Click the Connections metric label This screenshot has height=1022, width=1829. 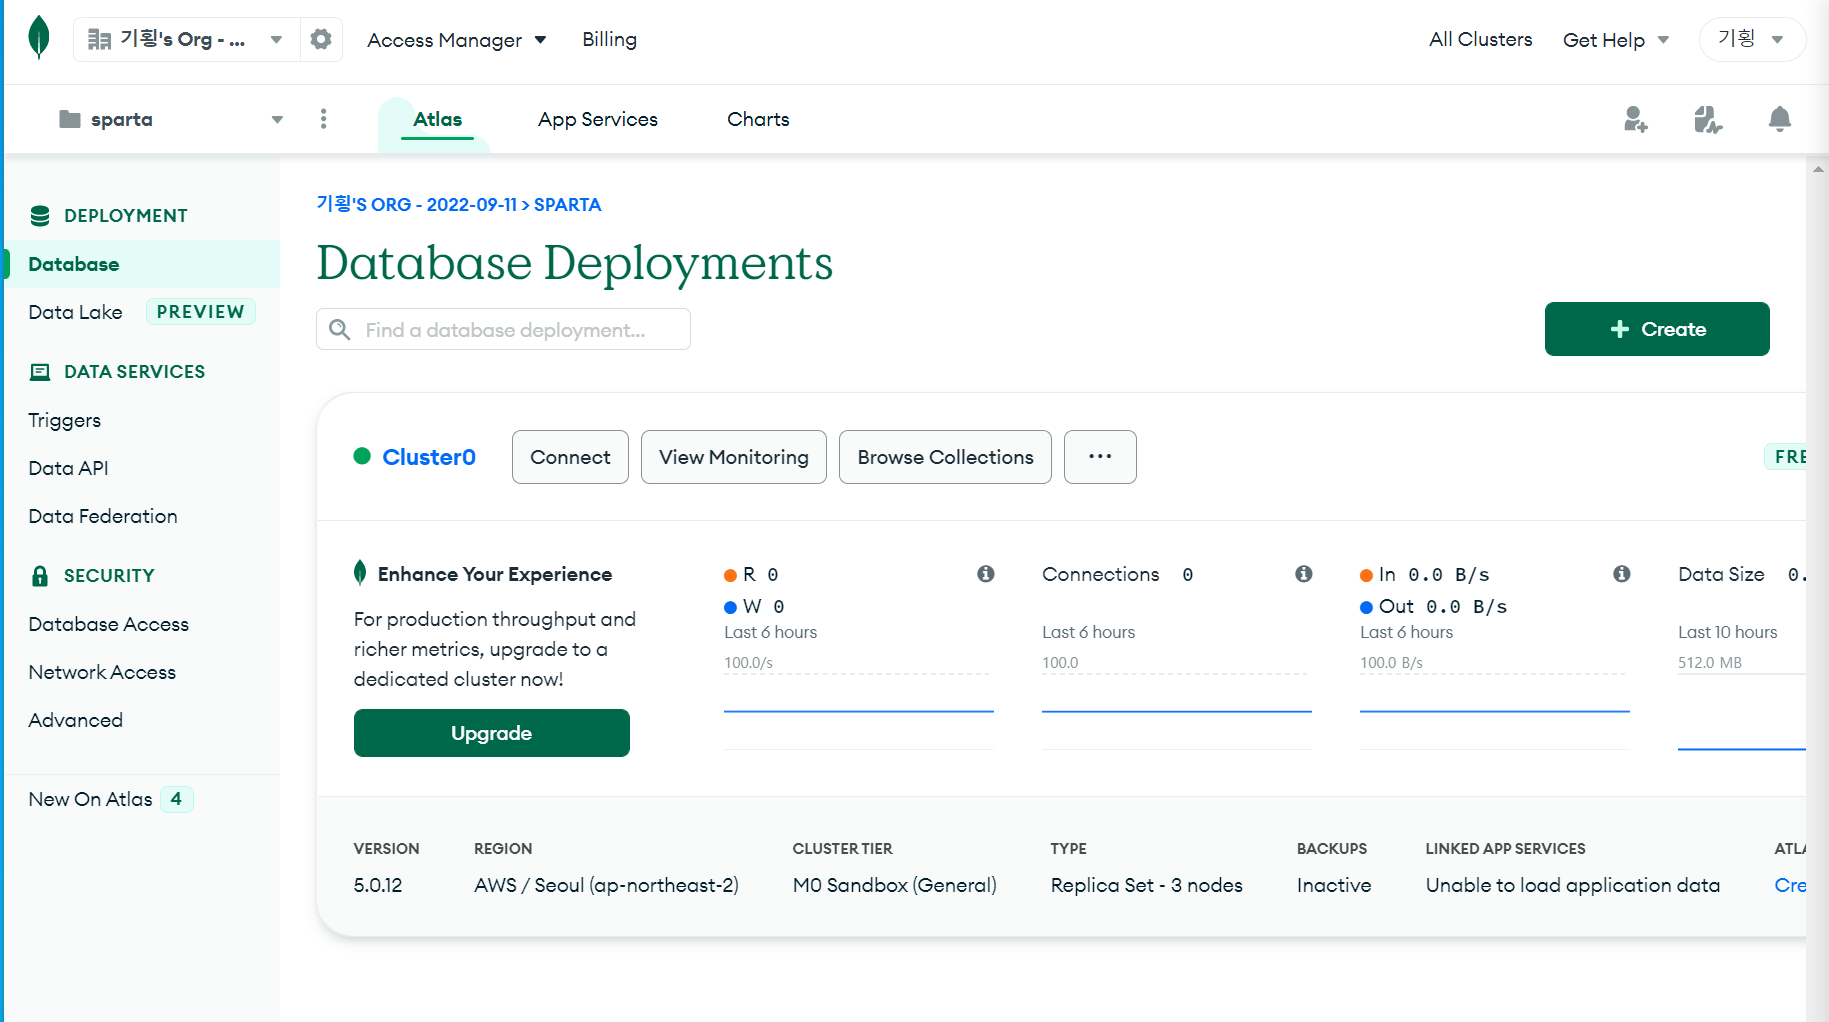1101,574
